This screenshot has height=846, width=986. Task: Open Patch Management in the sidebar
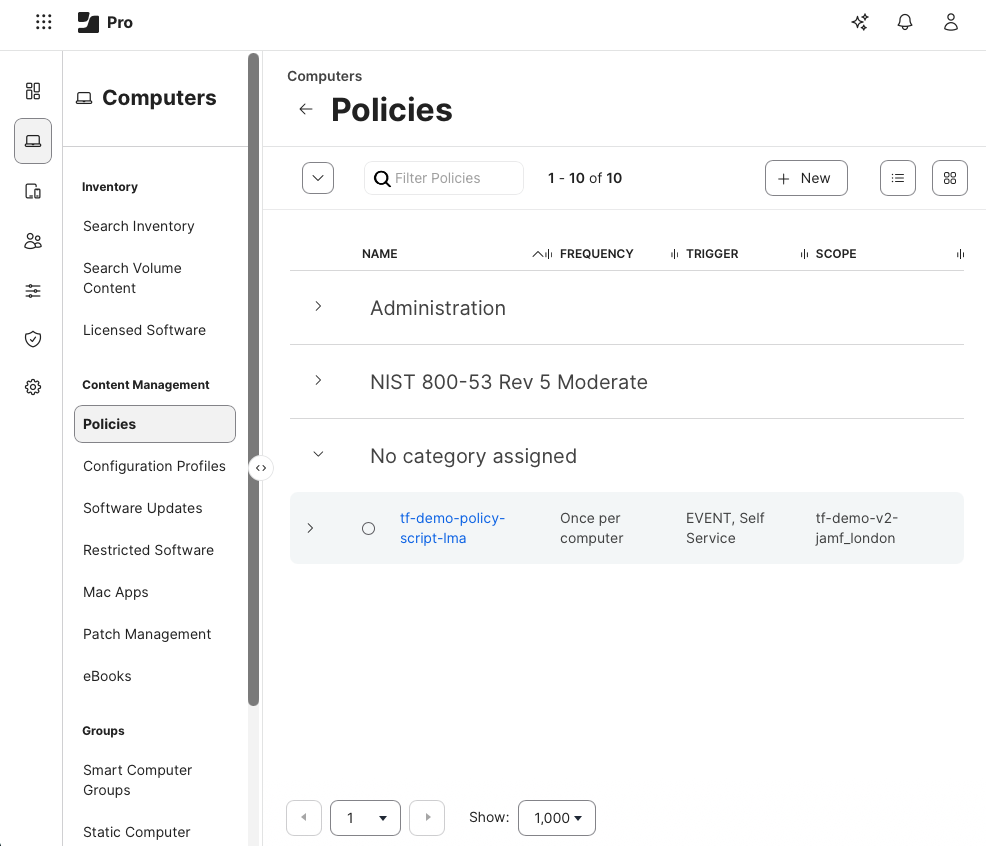click(147, 634)
